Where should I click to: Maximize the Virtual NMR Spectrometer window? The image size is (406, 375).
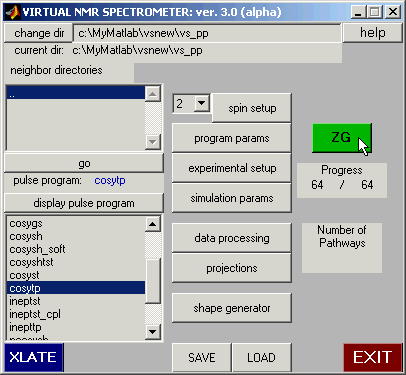(375, 12)
